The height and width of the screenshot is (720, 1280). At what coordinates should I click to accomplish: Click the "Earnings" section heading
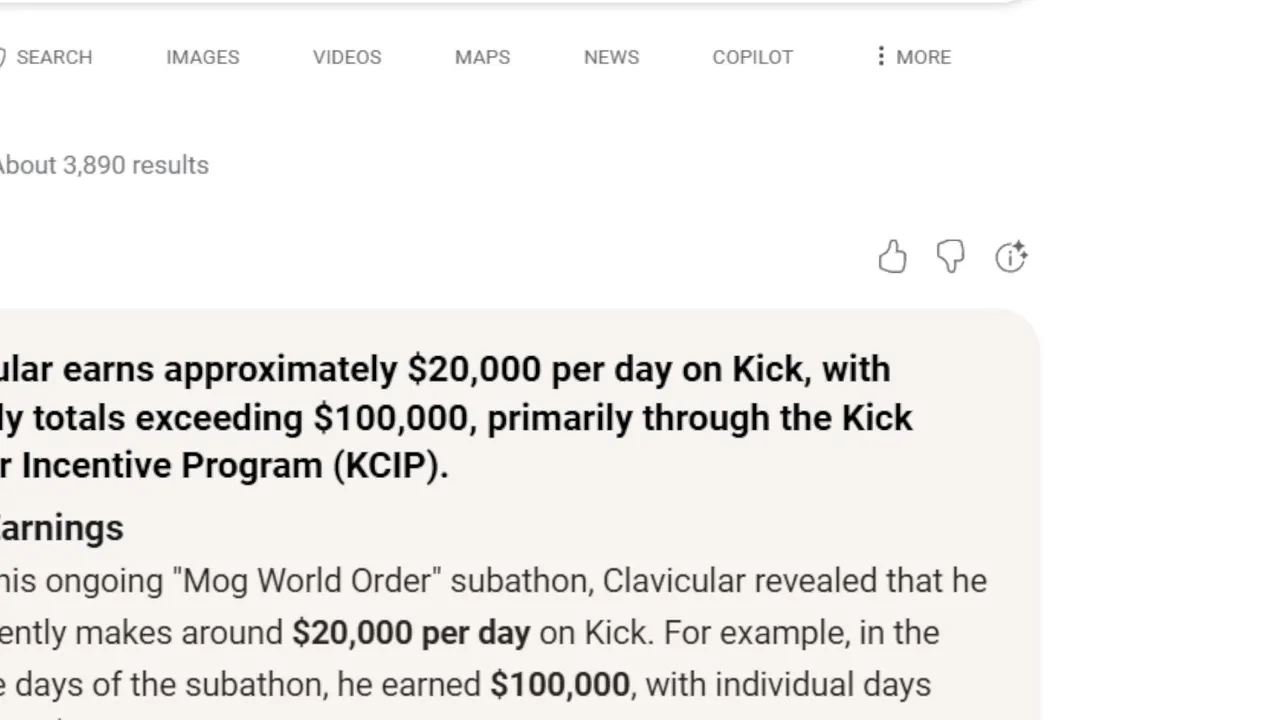62,527
